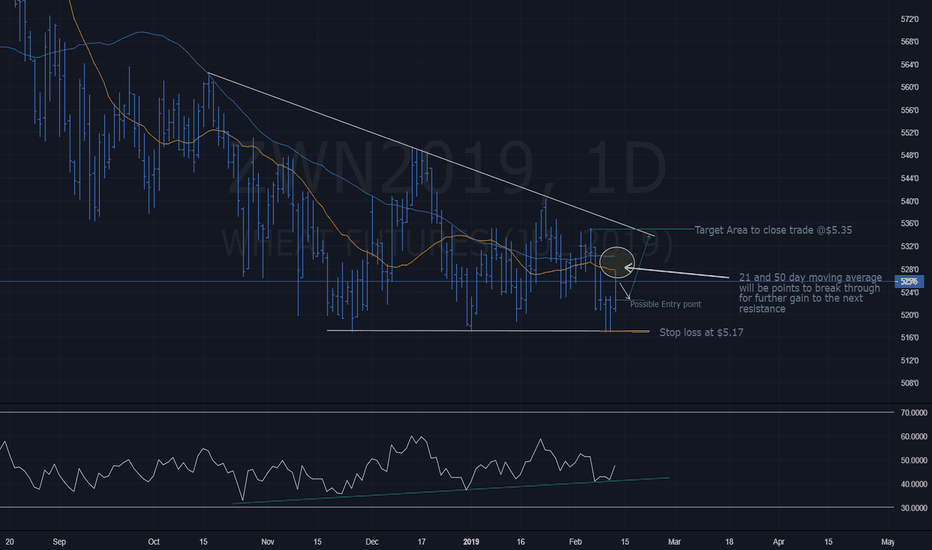The height and width of the screenshot is (550, 932).
Task: Click the 30.0000 RSI scale value
Action: coord(914,508)
